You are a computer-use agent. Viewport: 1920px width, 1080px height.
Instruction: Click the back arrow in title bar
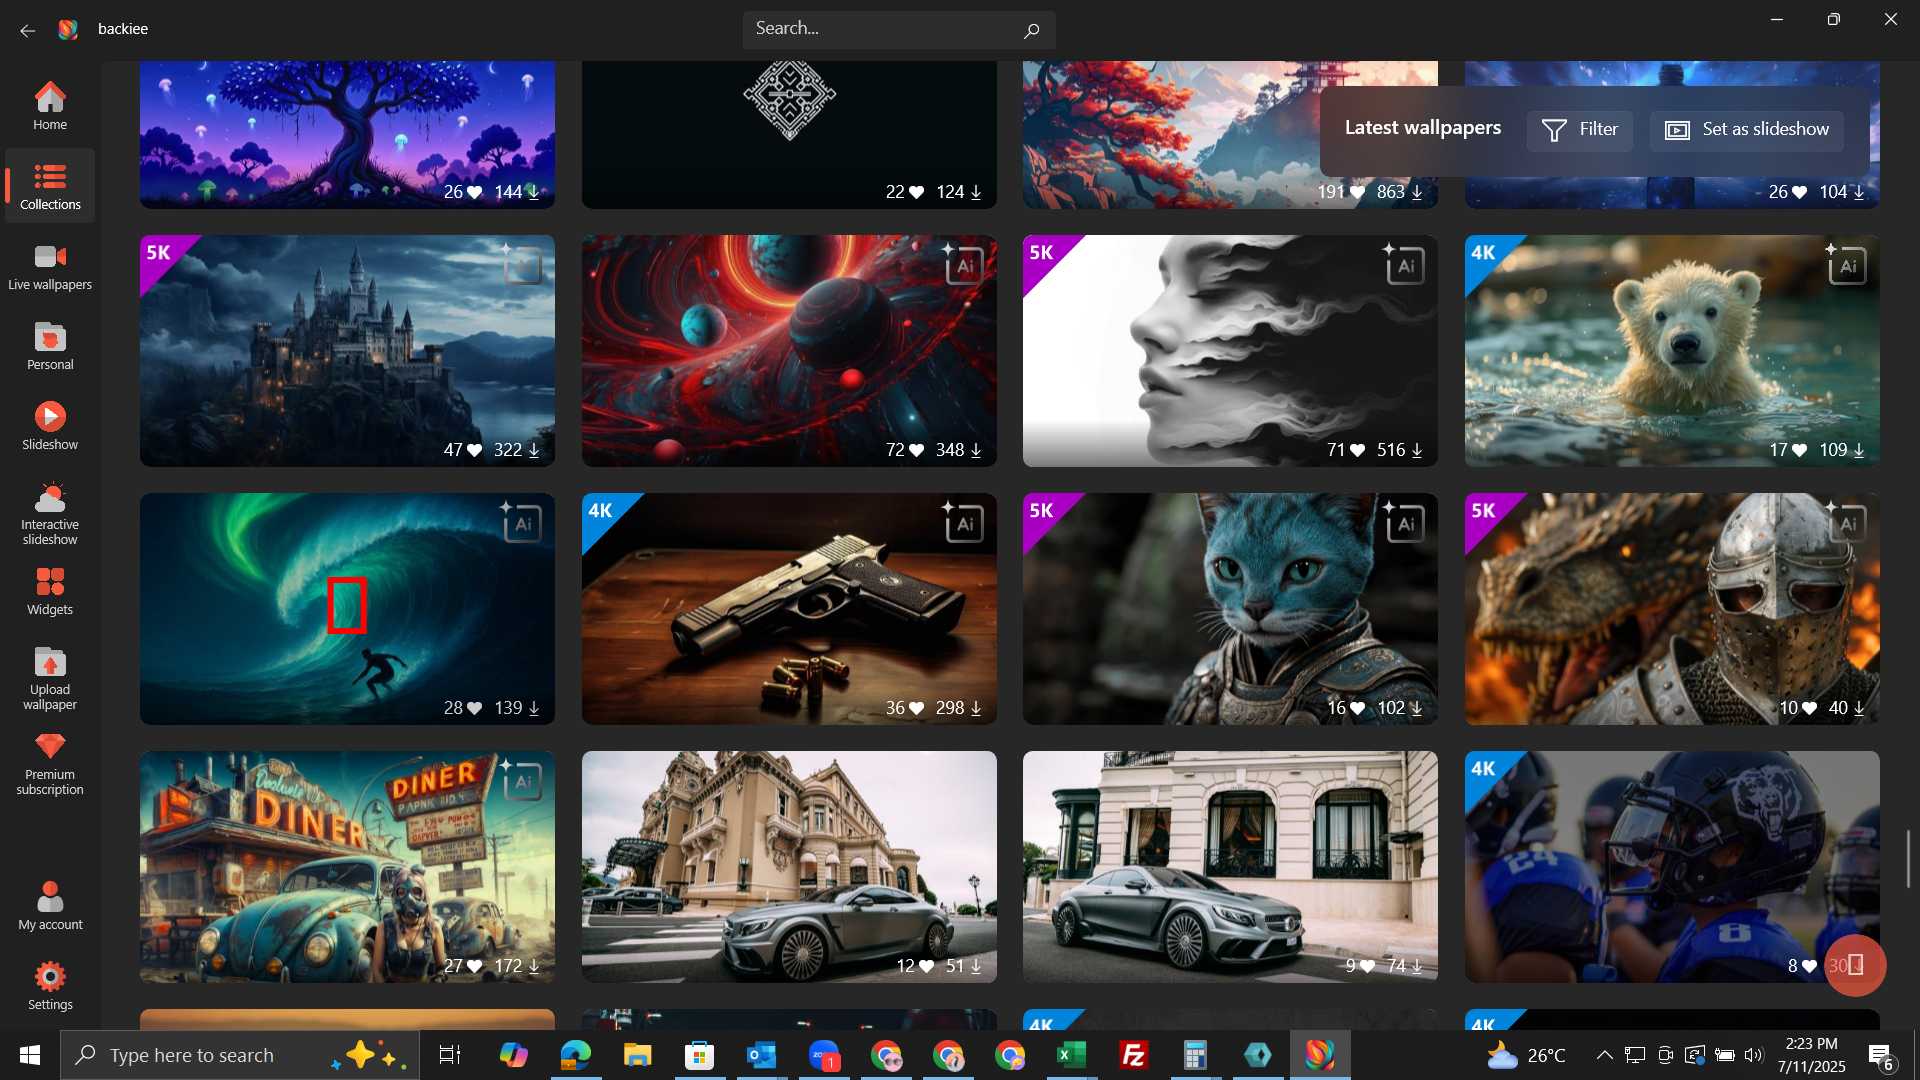coord(27,30)
